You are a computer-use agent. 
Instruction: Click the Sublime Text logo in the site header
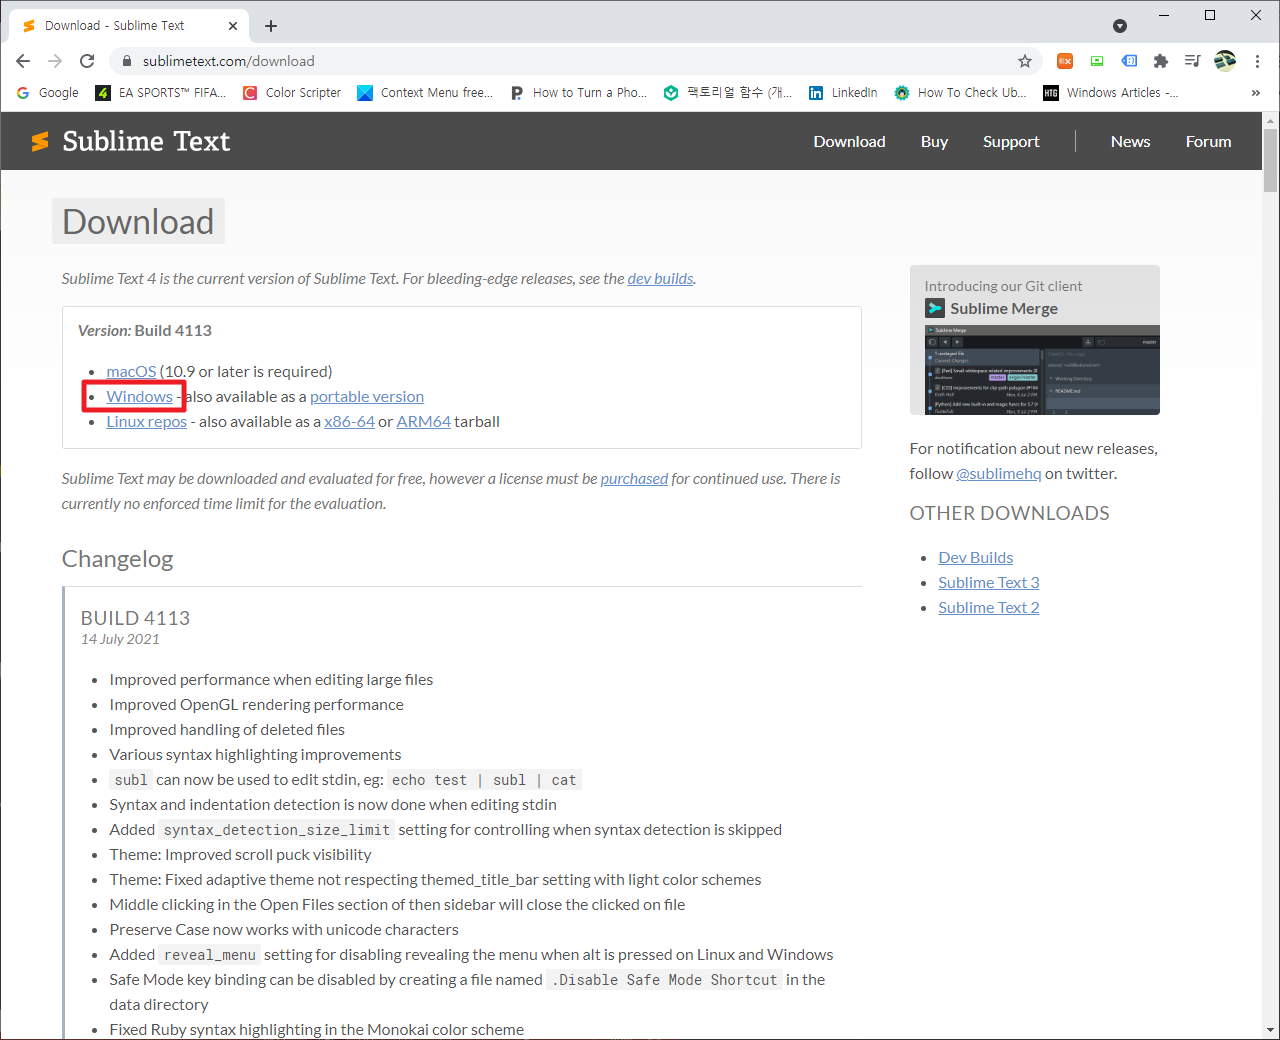(130, 141)
